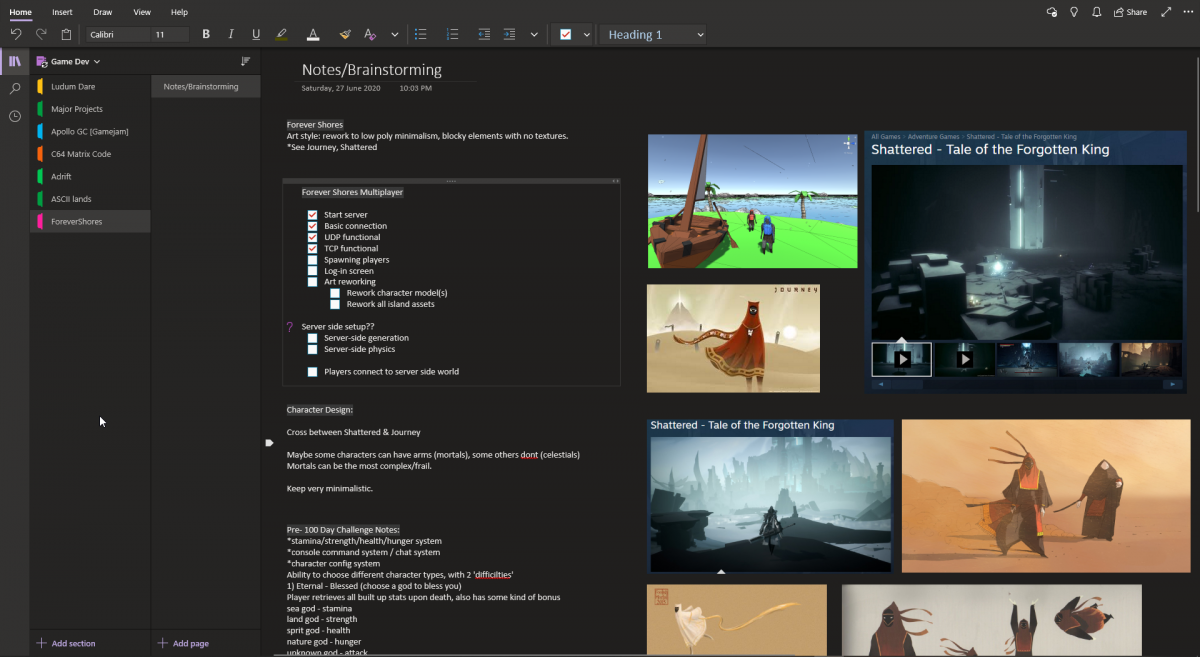Tick the "Server-side physics" checkbox

point(313,349)
